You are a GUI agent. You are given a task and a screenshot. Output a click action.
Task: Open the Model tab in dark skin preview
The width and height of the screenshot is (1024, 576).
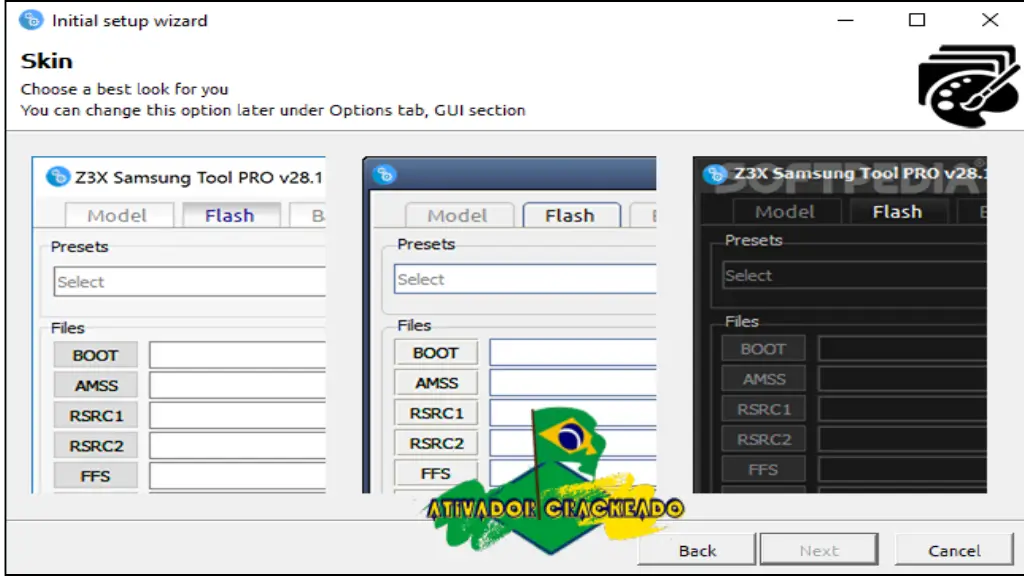[x=785, y=212]
